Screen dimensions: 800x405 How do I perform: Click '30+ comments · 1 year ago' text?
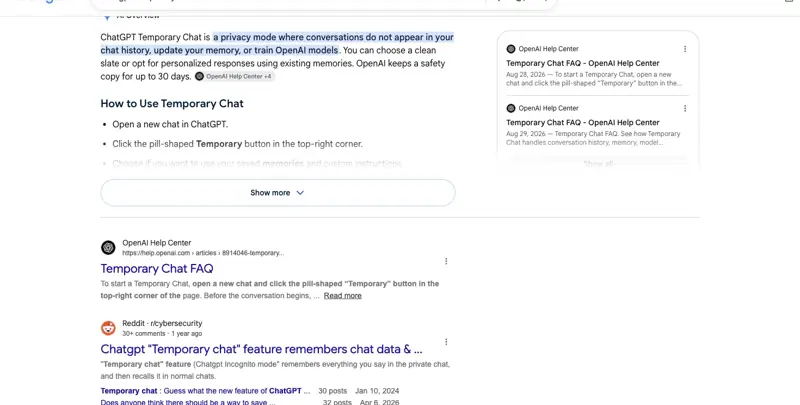click(x=162, y=334)
